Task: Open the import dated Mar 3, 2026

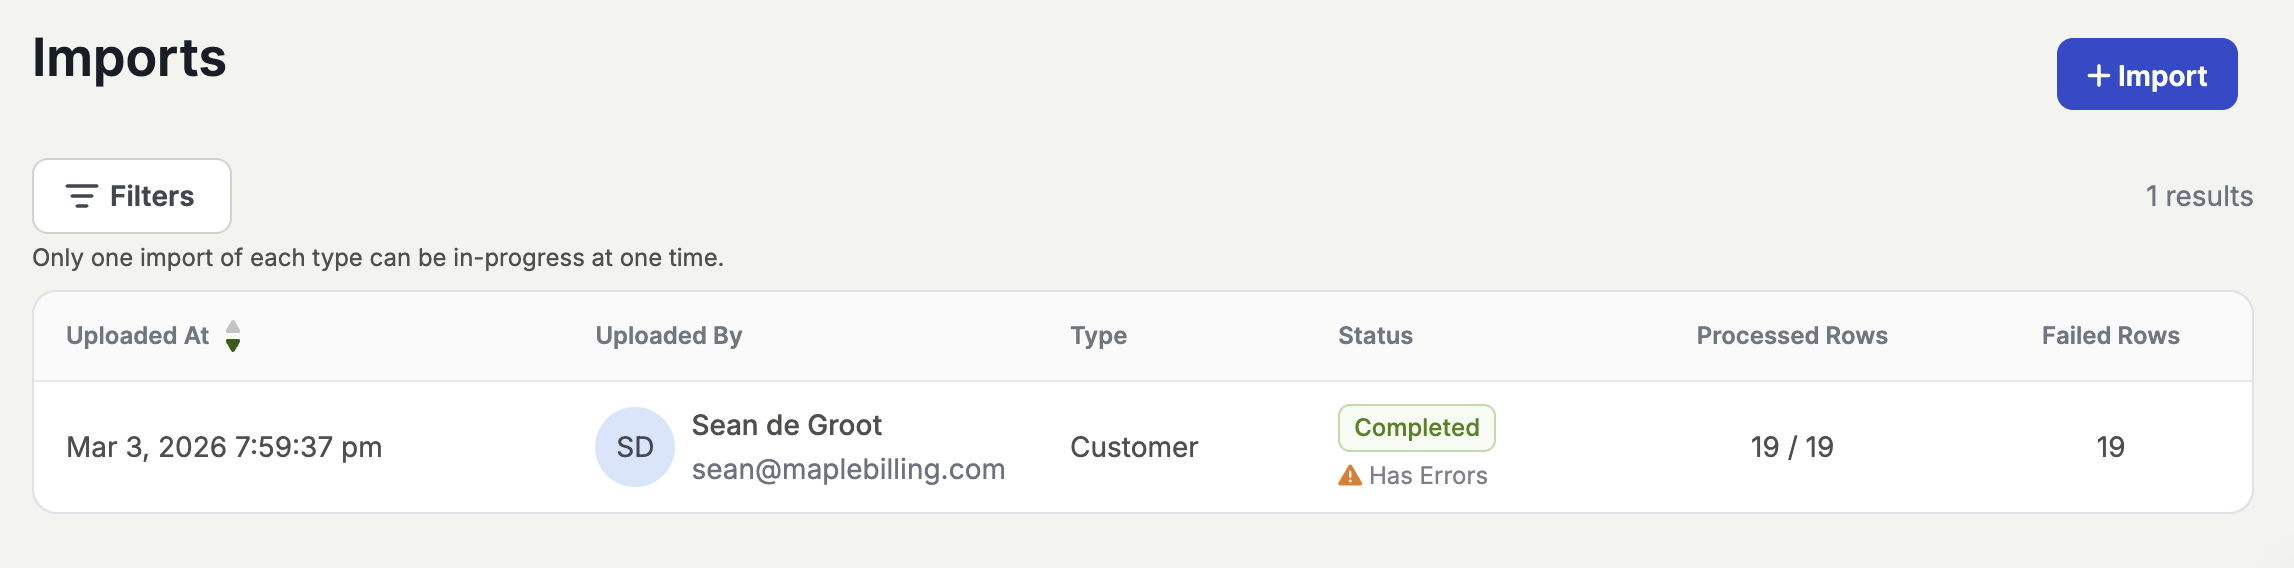Action: (224, 447)
